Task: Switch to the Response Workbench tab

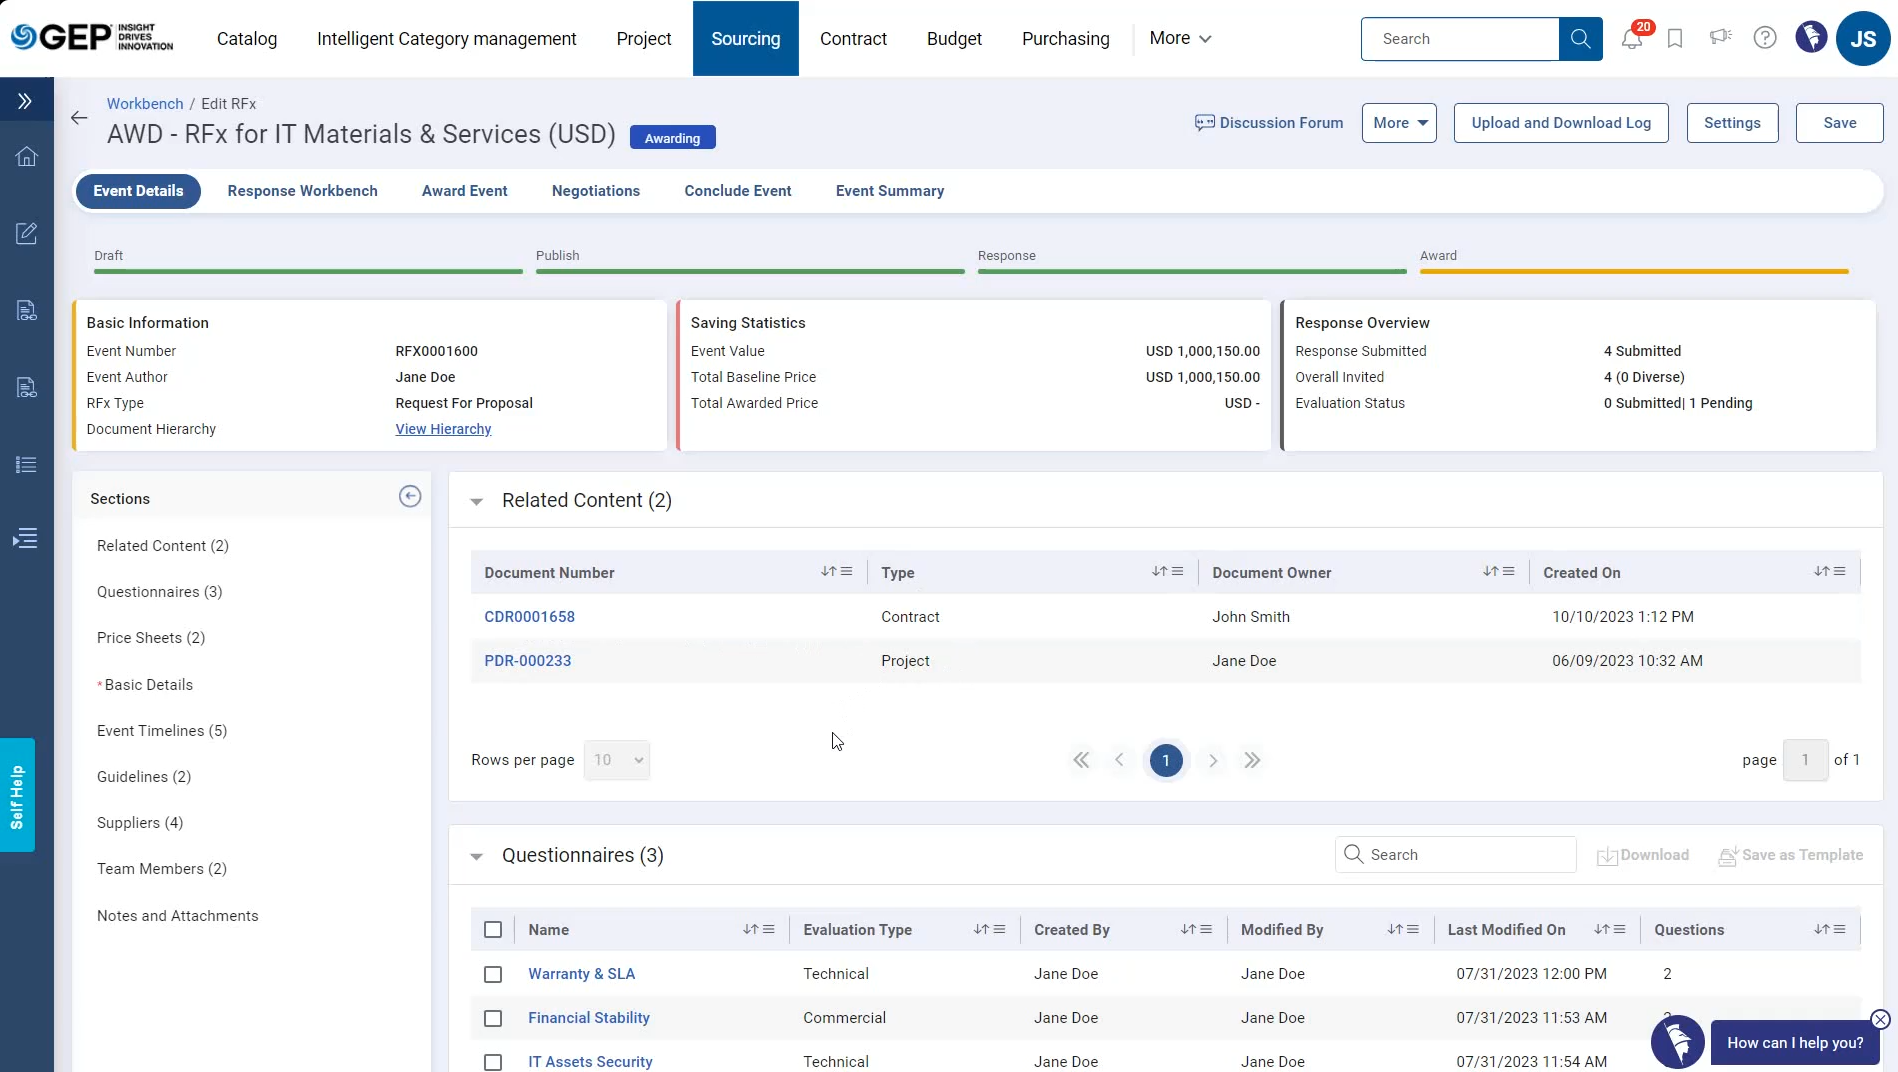Action: coord(302,191)
